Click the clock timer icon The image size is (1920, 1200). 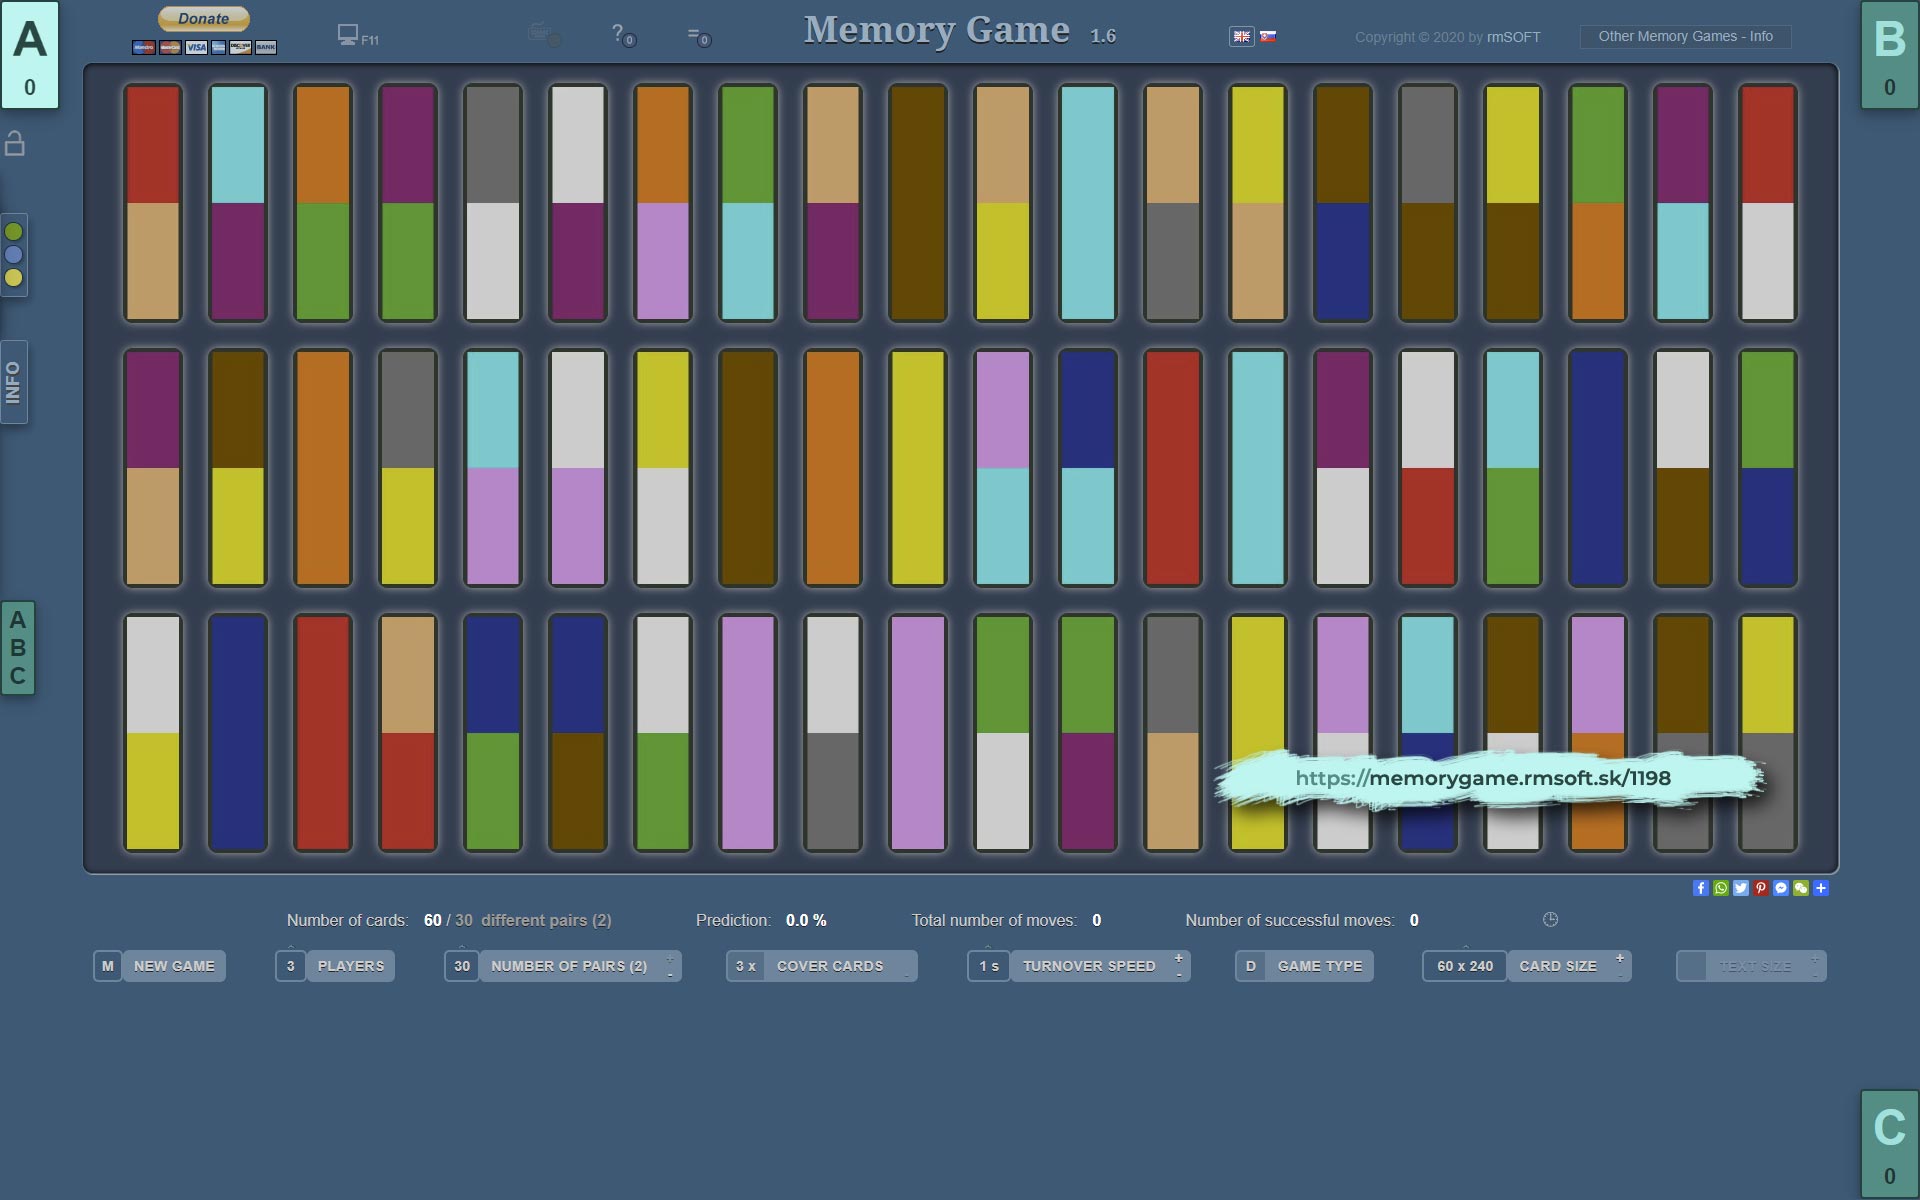[1550, 919]
